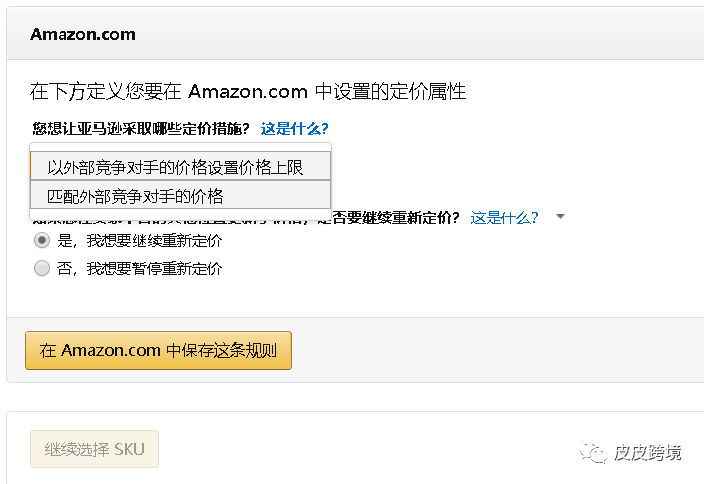Click the small gray arrow beside second 这是什么
This screenshot has height=484, width=704.
[x=560, y=217]
